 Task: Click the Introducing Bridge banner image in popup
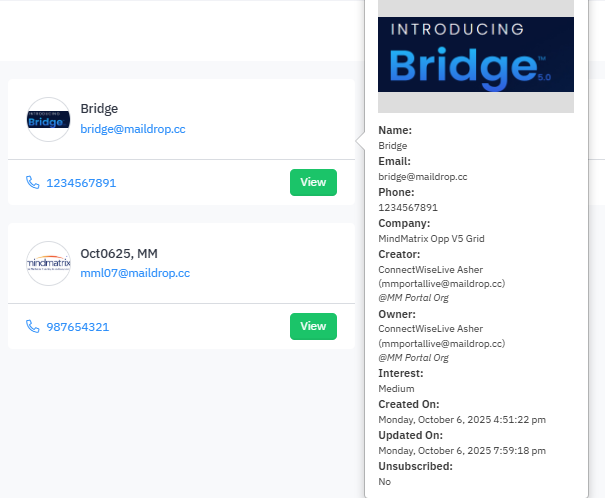click(476, 54)
